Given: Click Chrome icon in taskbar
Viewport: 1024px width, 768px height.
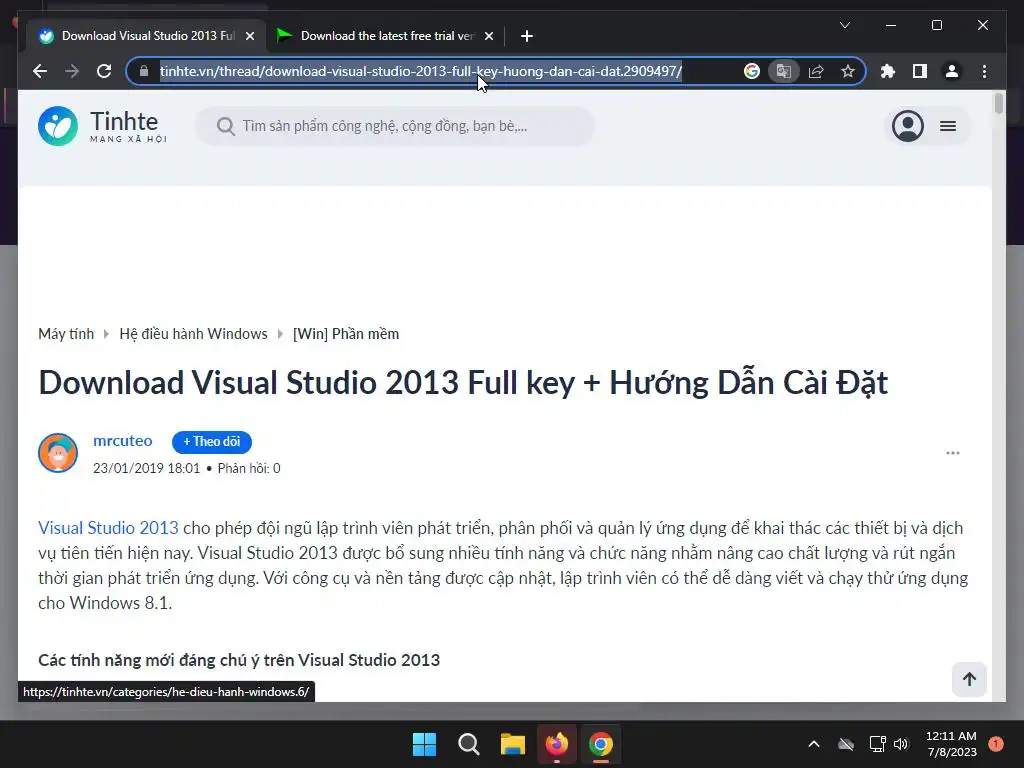Looking at the screenshot, I should click(x=601, y=744).
